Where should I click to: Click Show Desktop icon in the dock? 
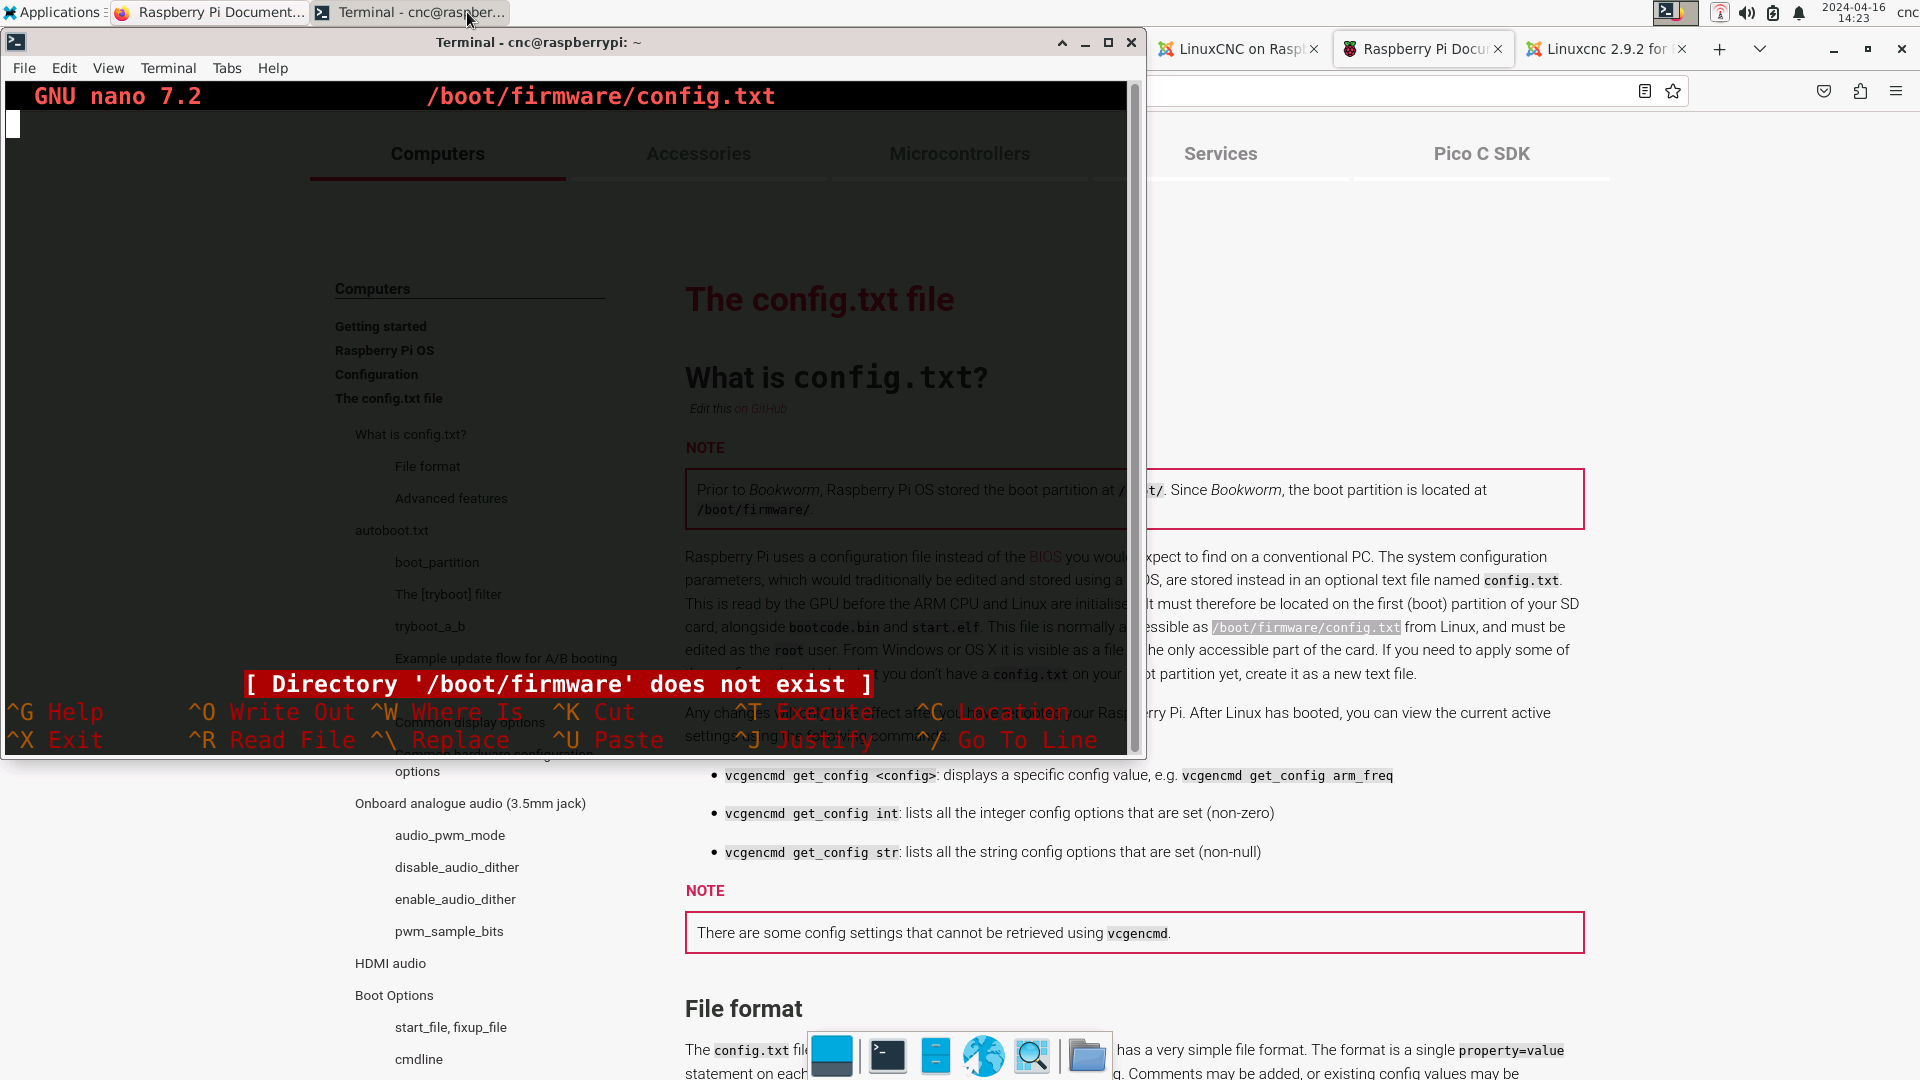(832, 1056)
